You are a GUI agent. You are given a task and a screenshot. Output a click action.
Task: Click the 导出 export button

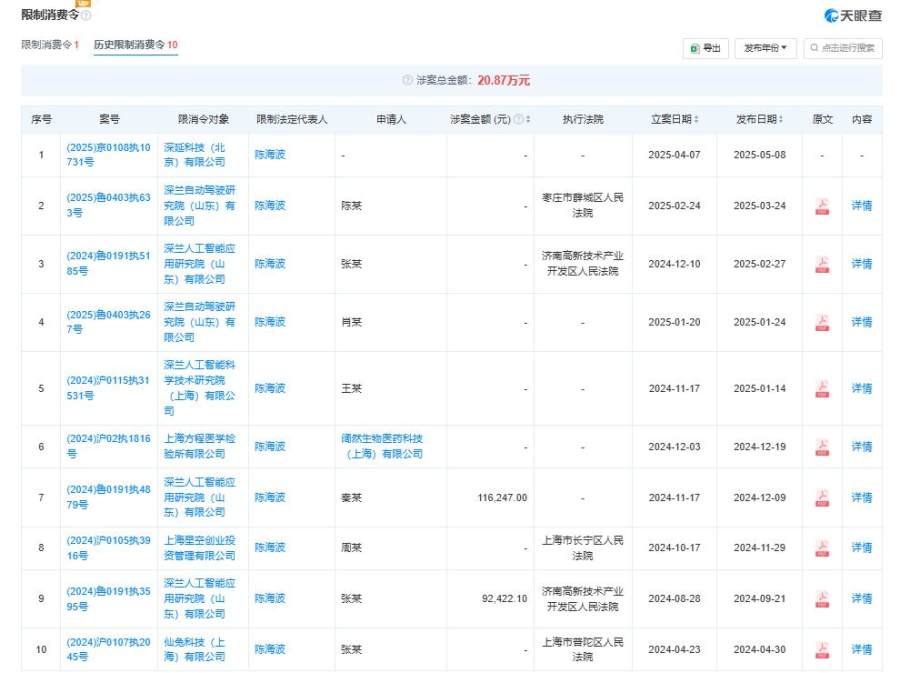click(x=705, y=48)
